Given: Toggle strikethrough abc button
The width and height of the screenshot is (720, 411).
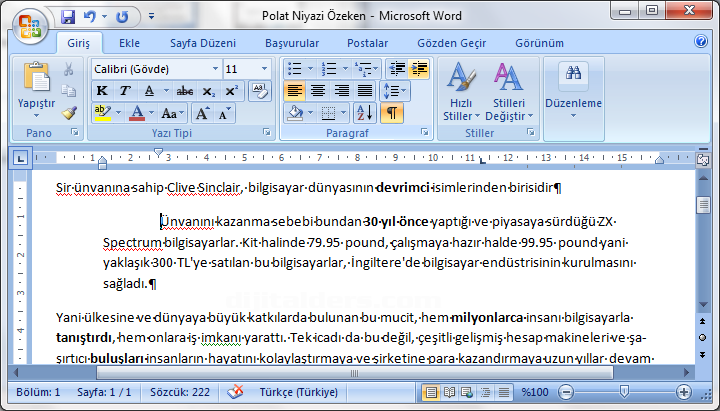Looking at the screenshot, I should click(x=185, y=91).
